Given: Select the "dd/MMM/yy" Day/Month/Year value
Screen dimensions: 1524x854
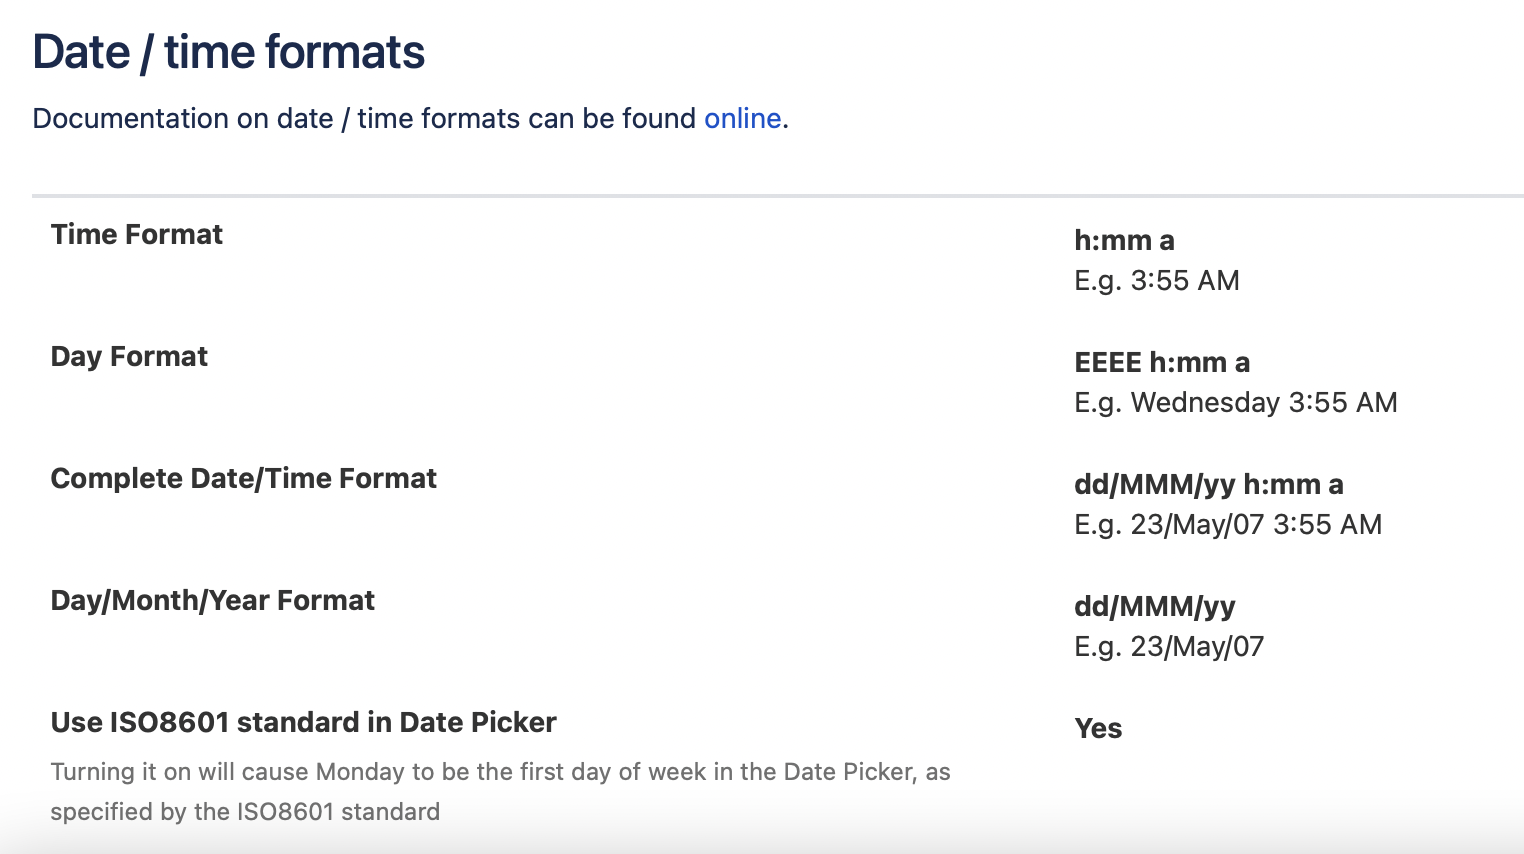Looking at the screenshot, I should [x=1154, y=606].
